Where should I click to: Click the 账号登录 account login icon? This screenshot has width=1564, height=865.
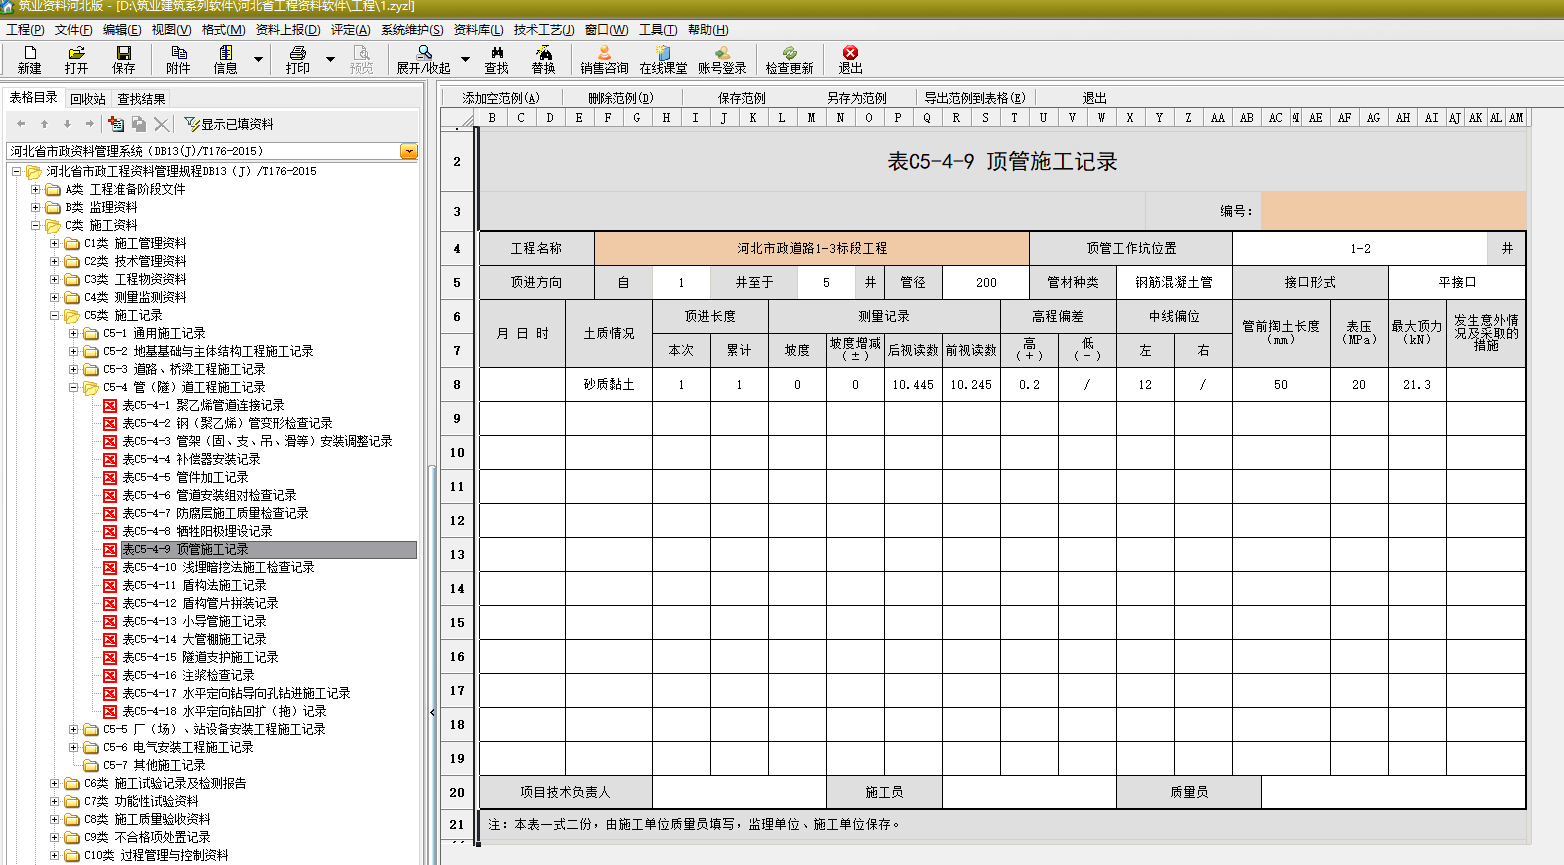point(722,59)
